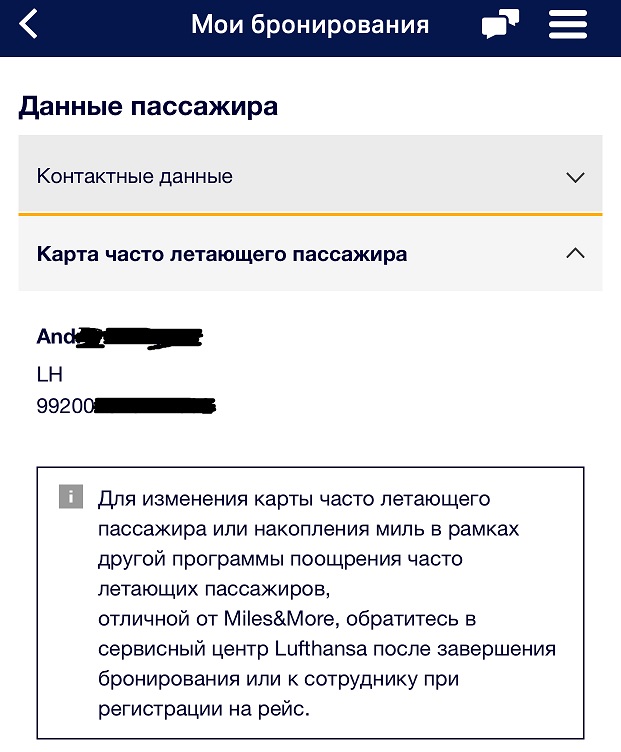
Task: Click the grey info icon in the notice
Action: coord(70,497)
